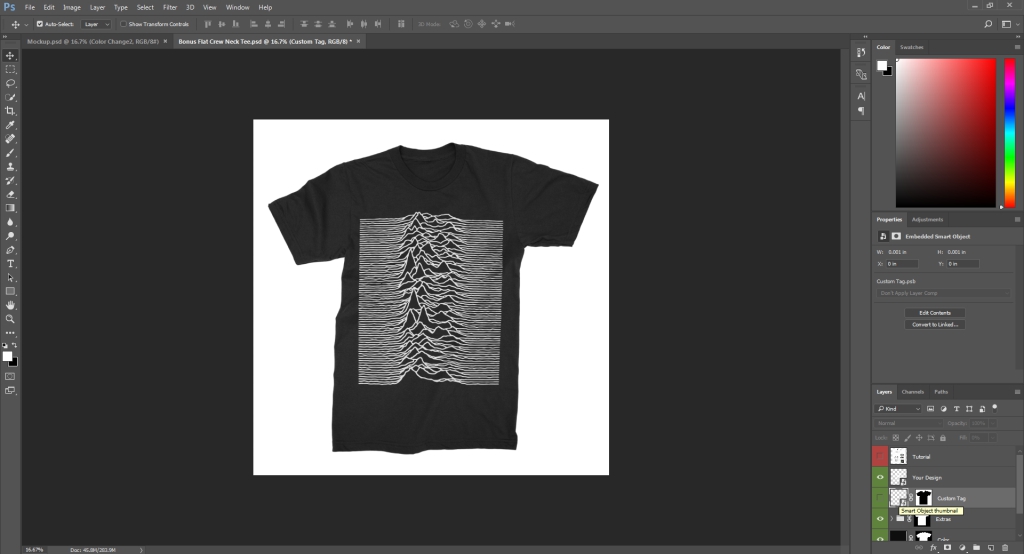This screenshot has height=554, width=1024.
Task: Toggle Quick Mask mode icon
Action: (10, 376)
